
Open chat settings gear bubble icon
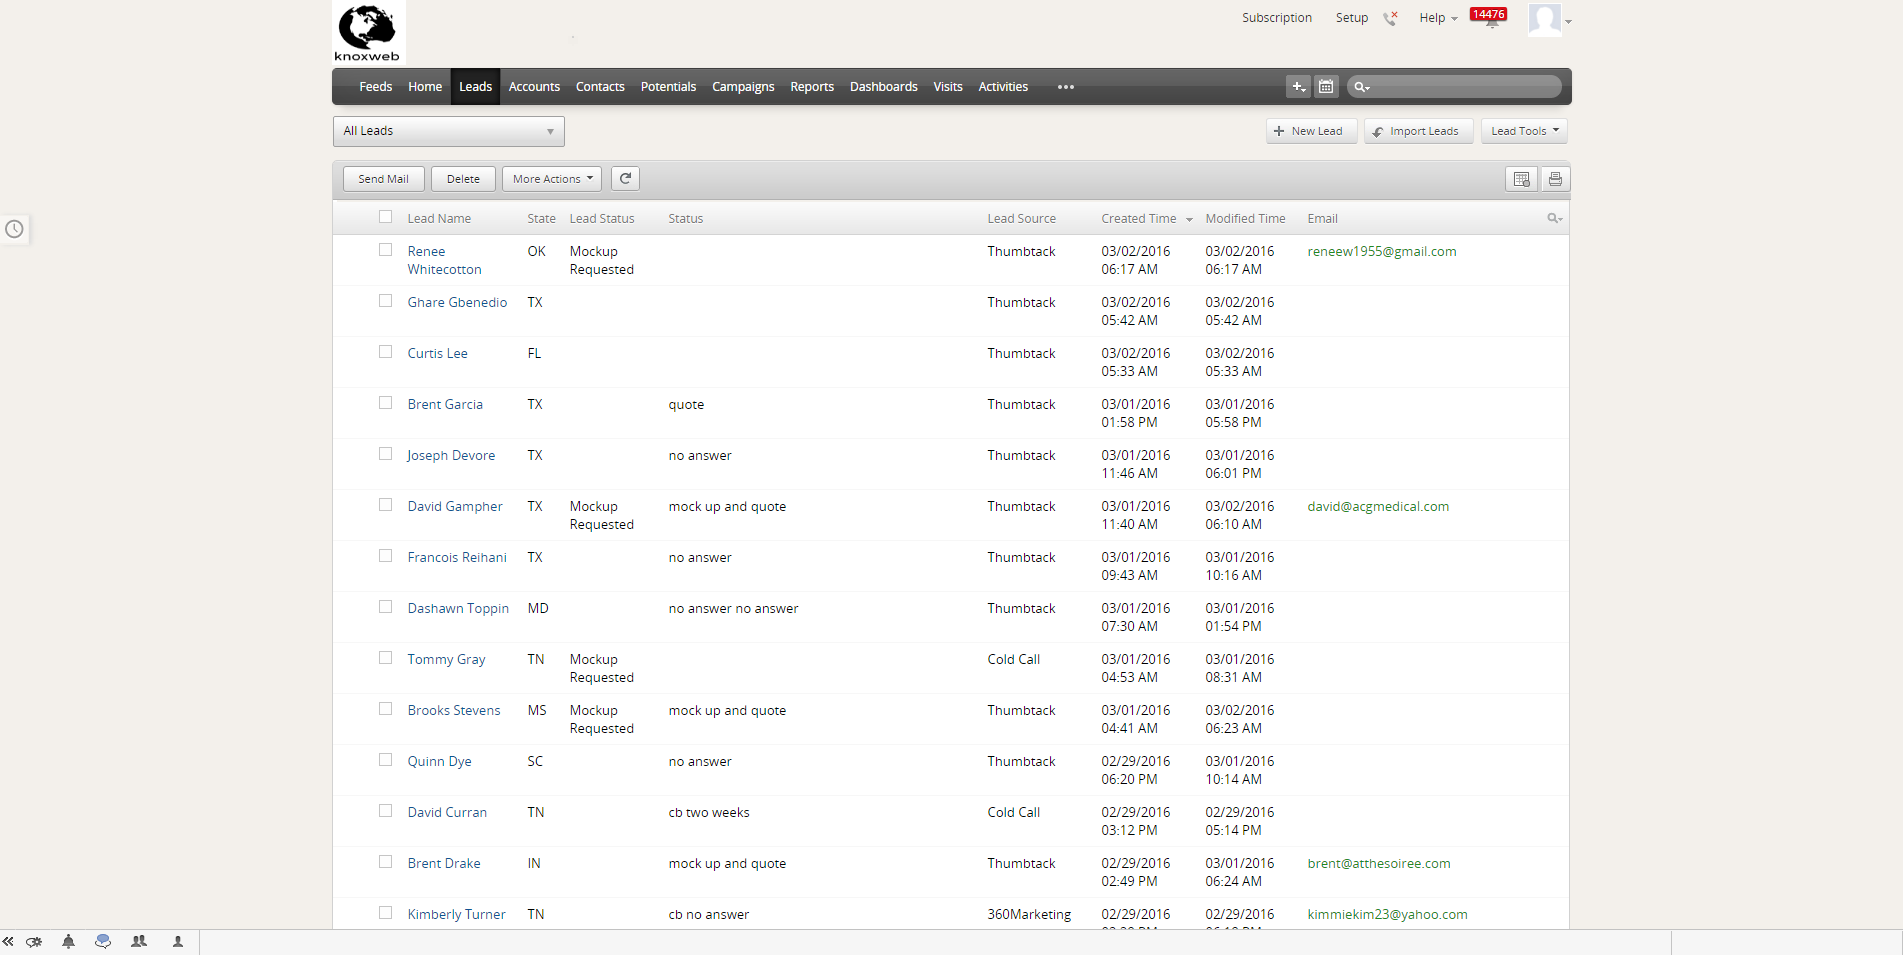point(34,941)
